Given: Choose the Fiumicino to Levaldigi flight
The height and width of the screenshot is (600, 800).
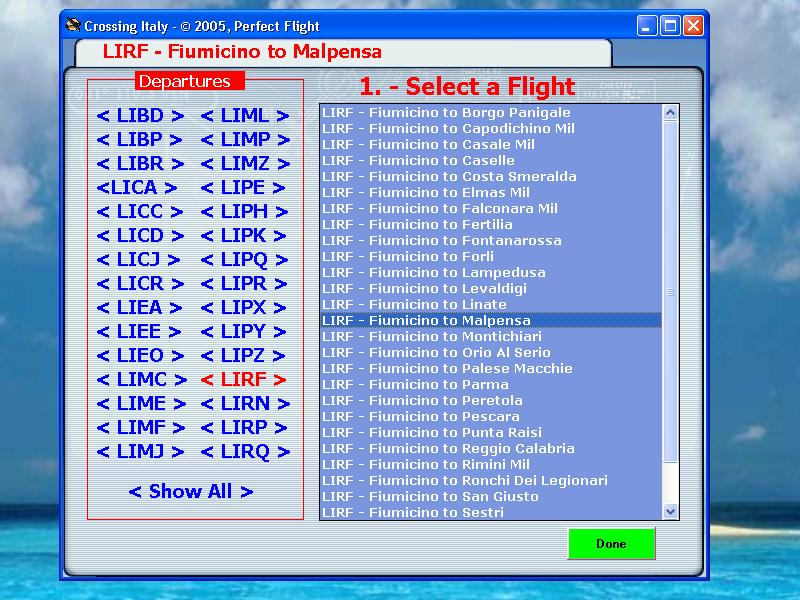Looking at the screenshot, I should (x=491, y=288).
